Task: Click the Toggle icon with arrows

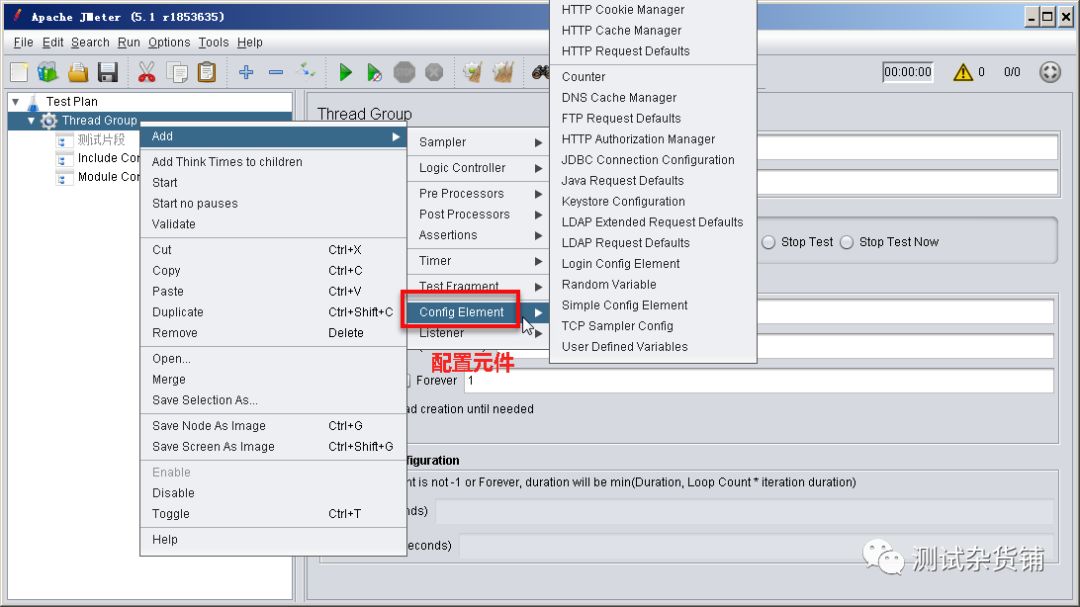Action: tap(306, 70)
